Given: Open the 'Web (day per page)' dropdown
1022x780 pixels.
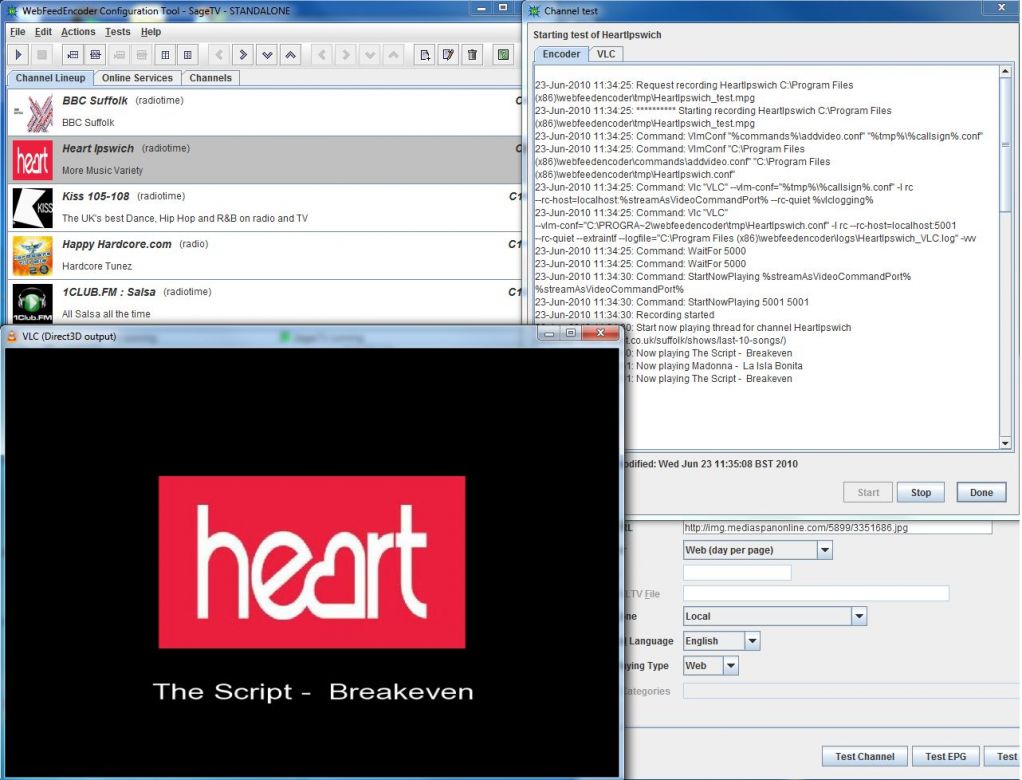Looking at the screenshot, I should click(824, 550).
